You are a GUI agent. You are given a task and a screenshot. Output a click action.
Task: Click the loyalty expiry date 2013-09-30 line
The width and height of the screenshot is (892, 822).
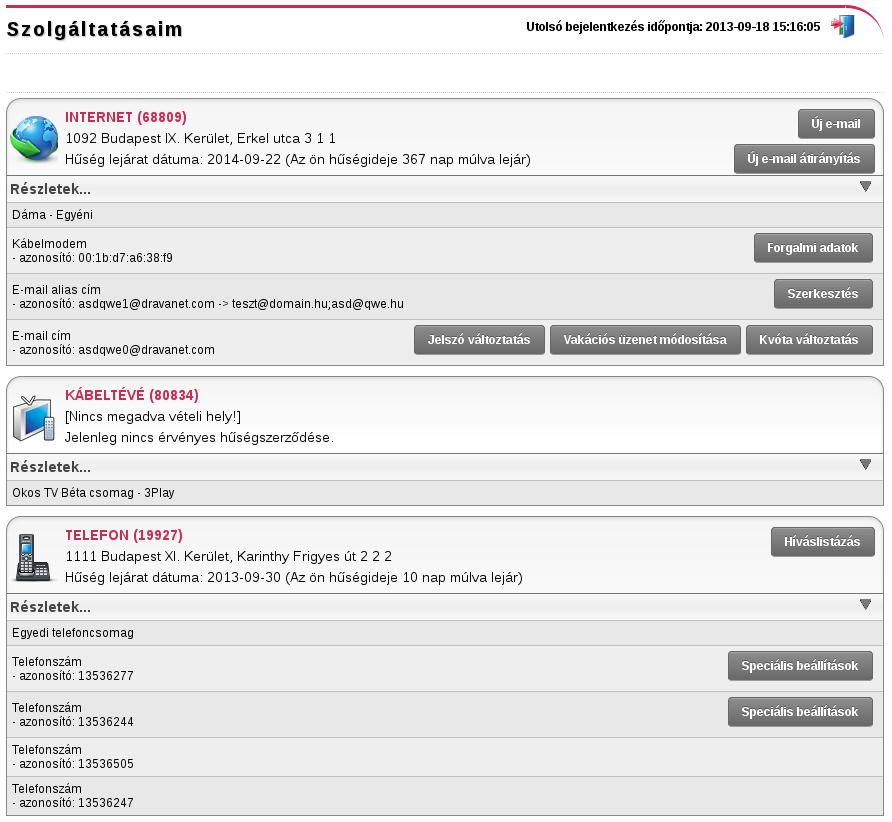(294, 578)
